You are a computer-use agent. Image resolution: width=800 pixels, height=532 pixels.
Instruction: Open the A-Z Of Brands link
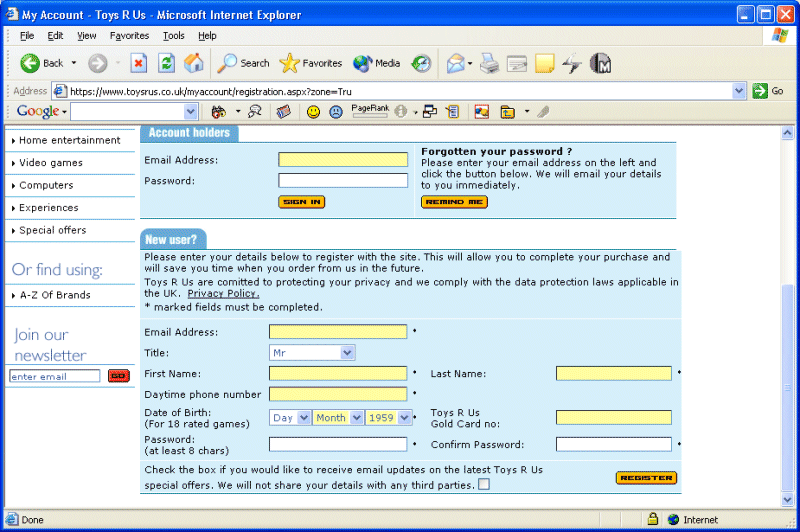[55, 295]
